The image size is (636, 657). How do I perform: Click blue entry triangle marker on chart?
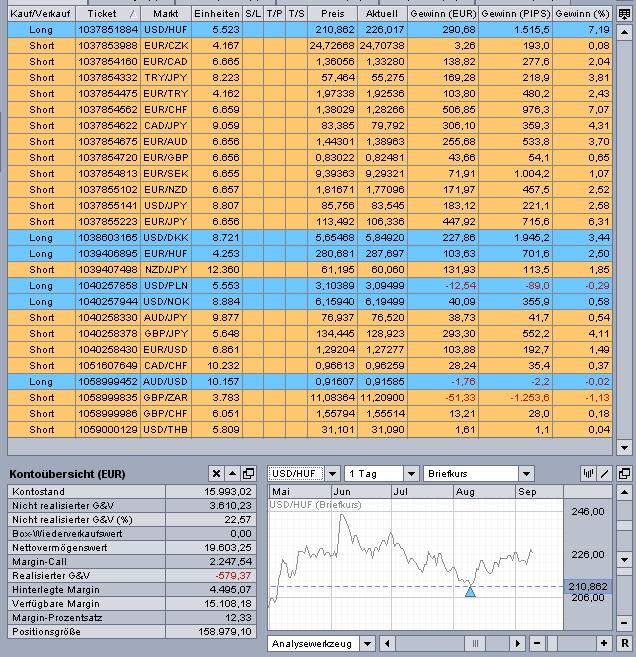click(x=470, y=591)
